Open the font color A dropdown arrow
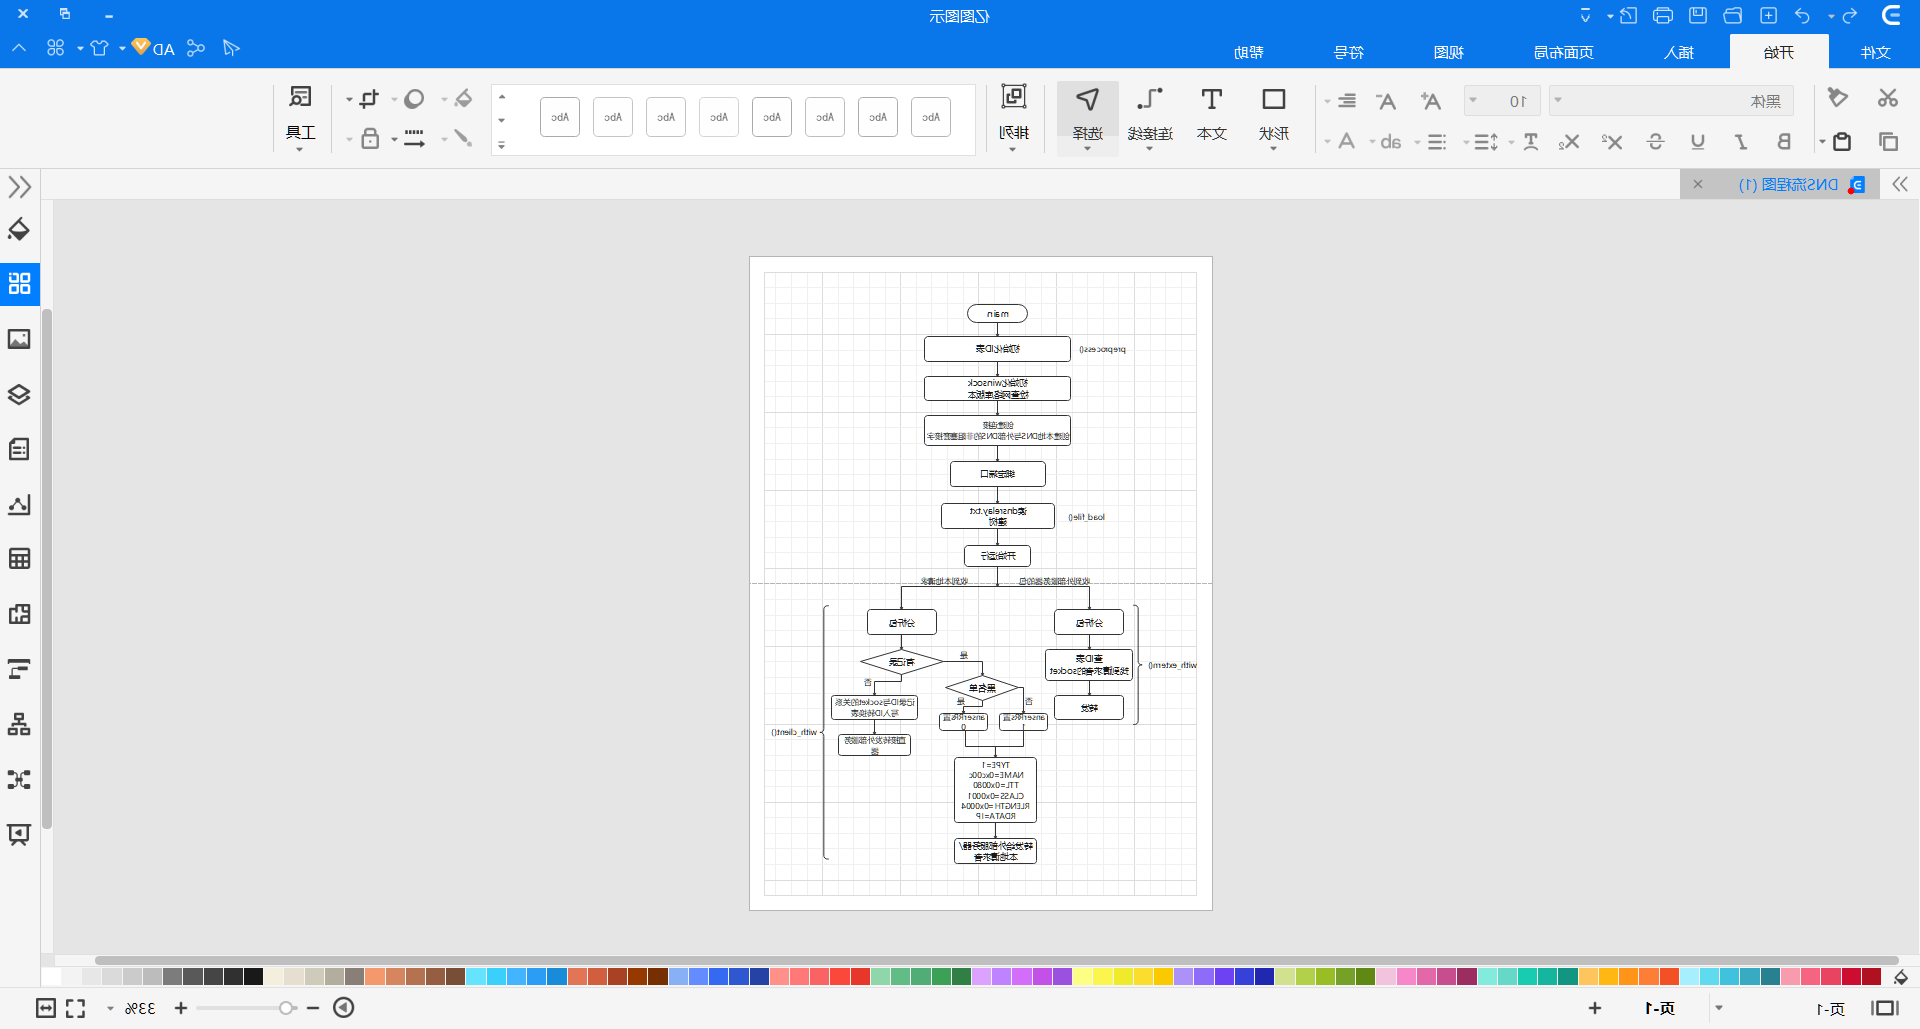Viewport: 1920px width, 1029px height. (1328, 142)
